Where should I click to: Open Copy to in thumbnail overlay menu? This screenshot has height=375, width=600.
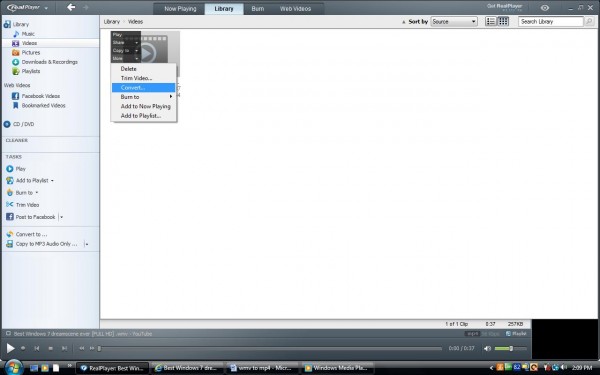[126, 51]
